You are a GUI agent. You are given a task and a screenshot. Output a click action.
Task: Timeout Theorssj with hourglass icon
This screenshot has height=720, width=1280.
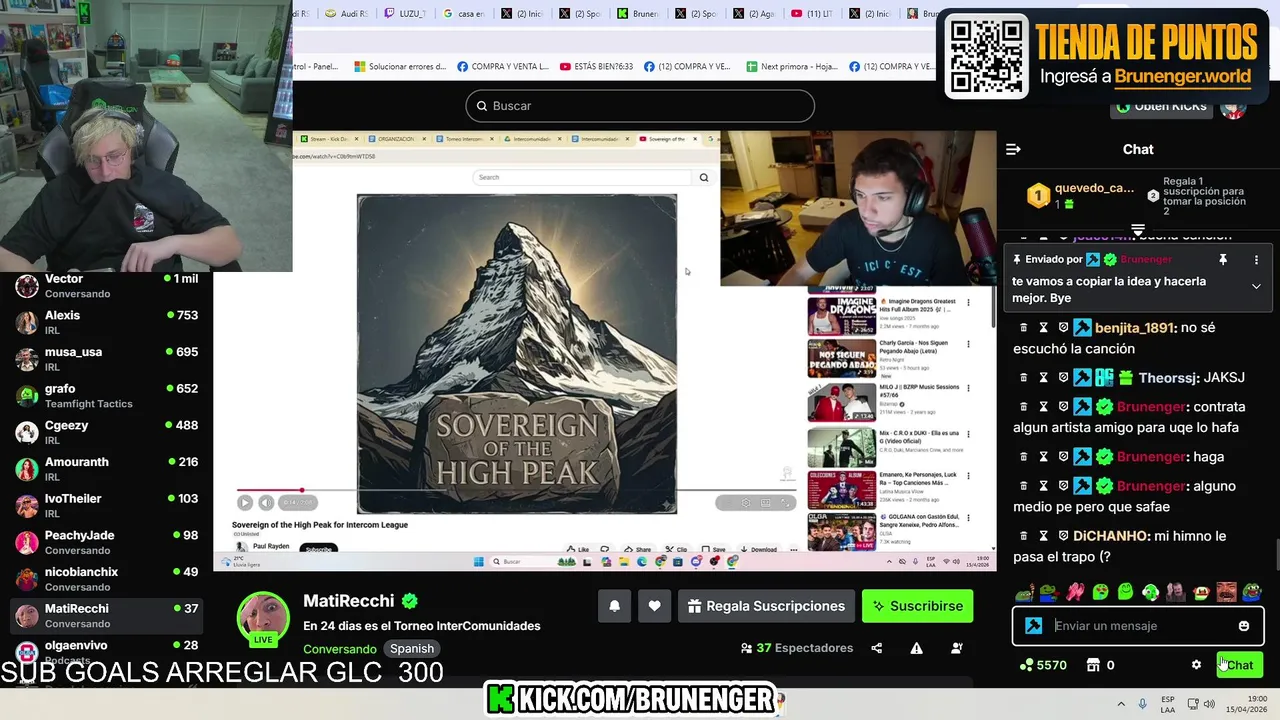(1043, 377)
